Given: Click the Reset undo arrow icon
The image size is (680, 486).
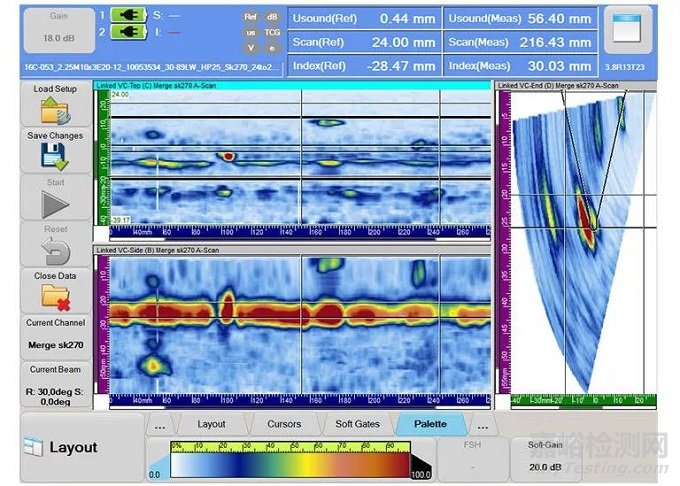Looking at the screenshot, I should (x=56, y=251).
